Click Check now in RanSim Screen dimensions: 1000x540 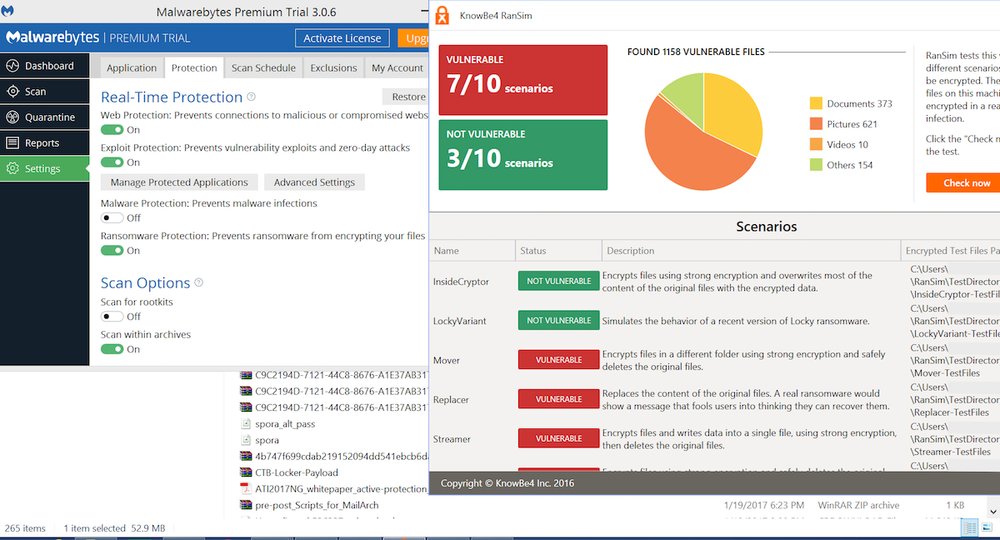click(963, 182)
